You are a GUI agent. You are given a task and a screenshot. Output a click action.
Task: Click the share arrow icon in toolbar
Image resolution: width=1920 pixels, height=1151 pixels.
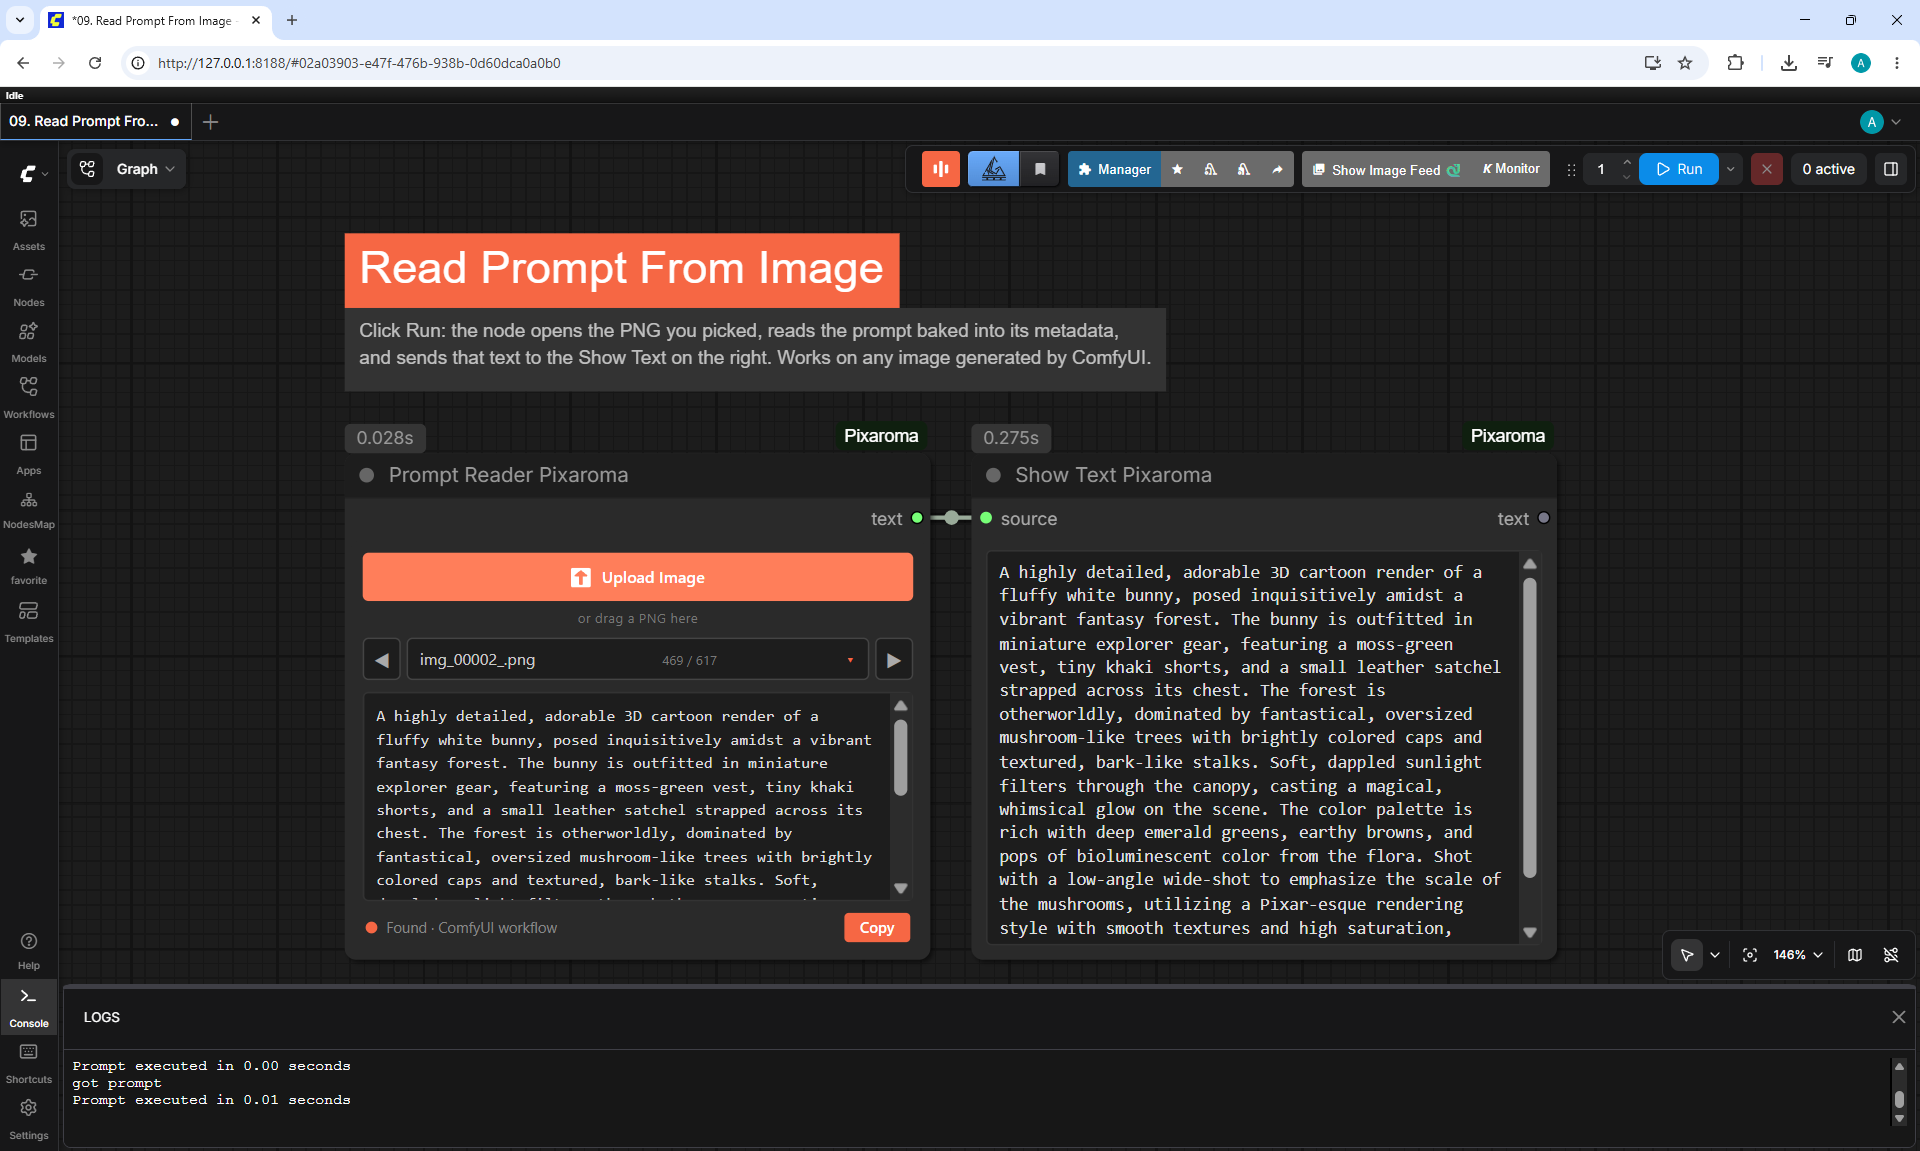[1277, 169]
